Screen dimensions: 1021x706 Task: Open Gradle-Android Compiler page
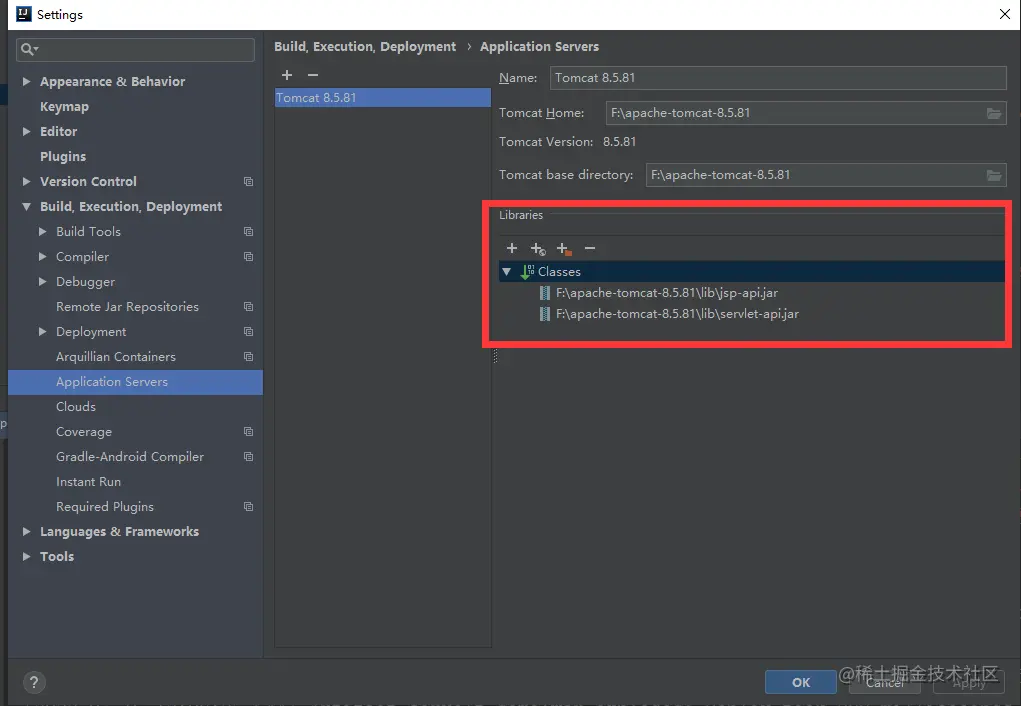point(130,457)
